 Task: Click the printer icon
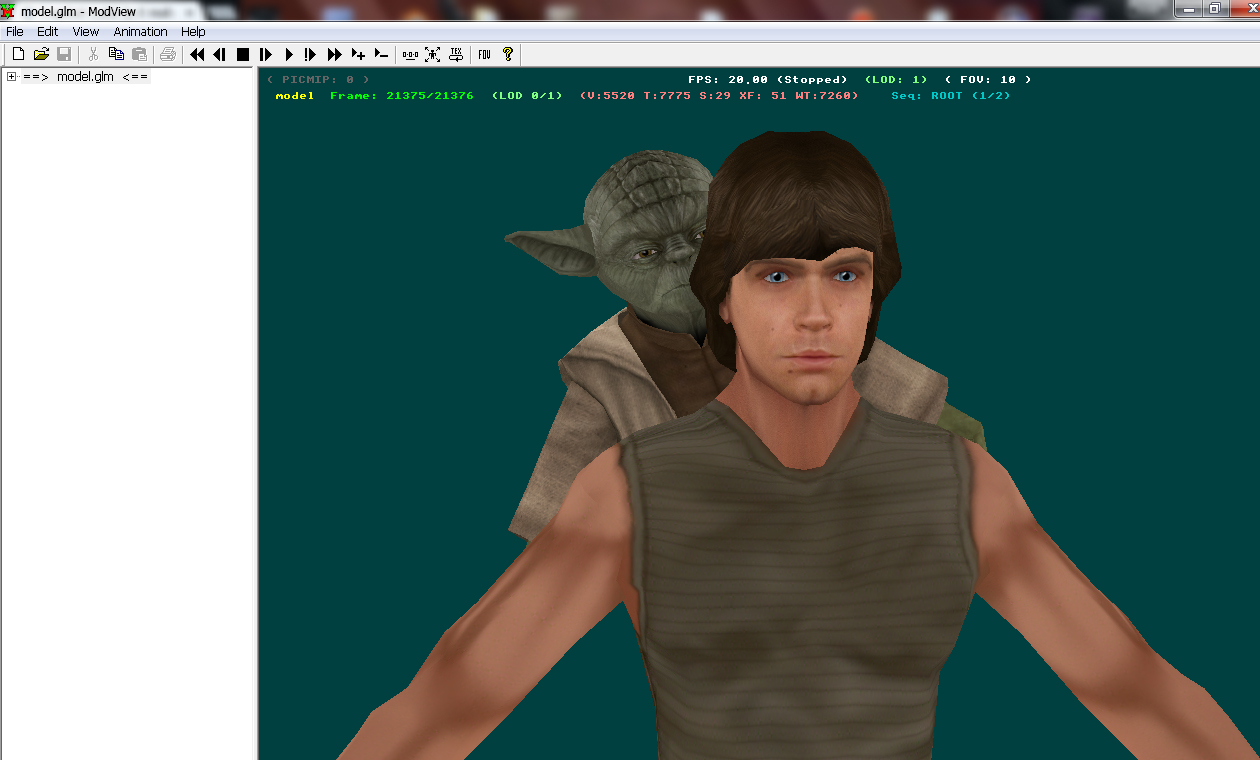tap(168, 54)
